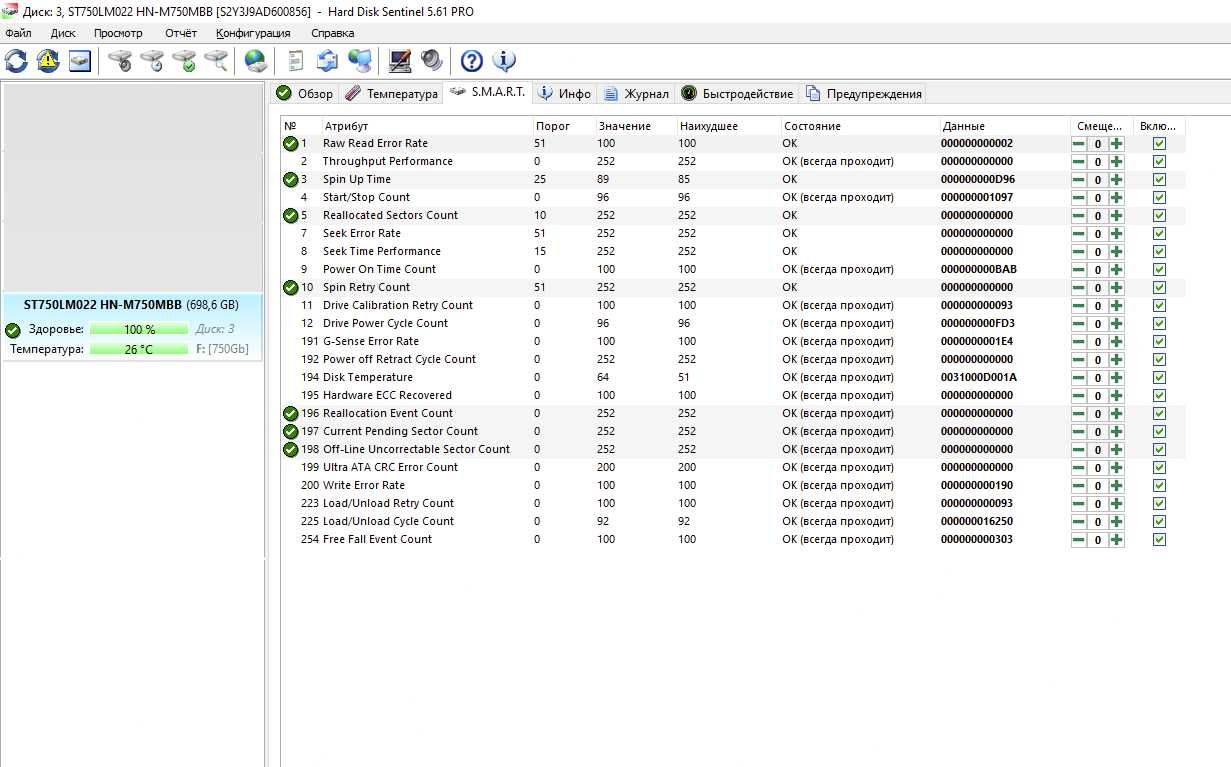This screenshot has height=767, width=1231.
Task: Switch to the Инфо tab
Action: [565, 94]
